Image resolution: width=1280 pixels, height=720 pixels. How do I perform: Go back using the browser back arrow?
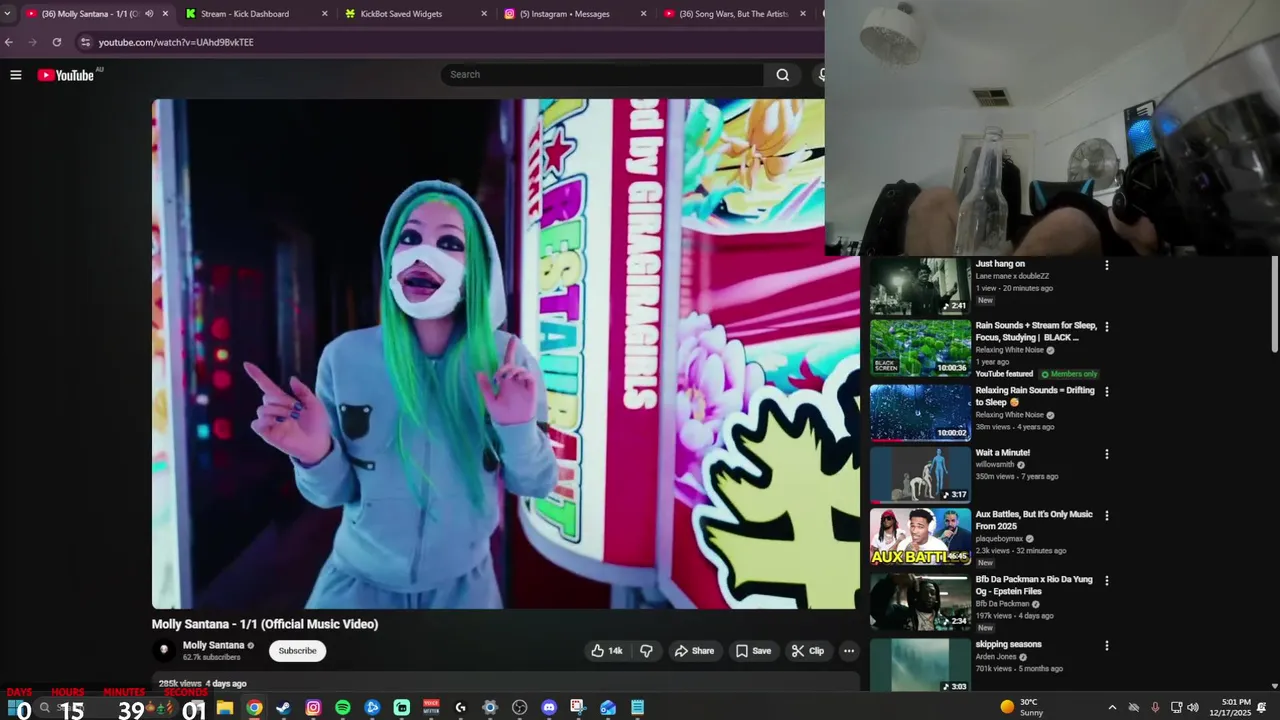[9, 42]
